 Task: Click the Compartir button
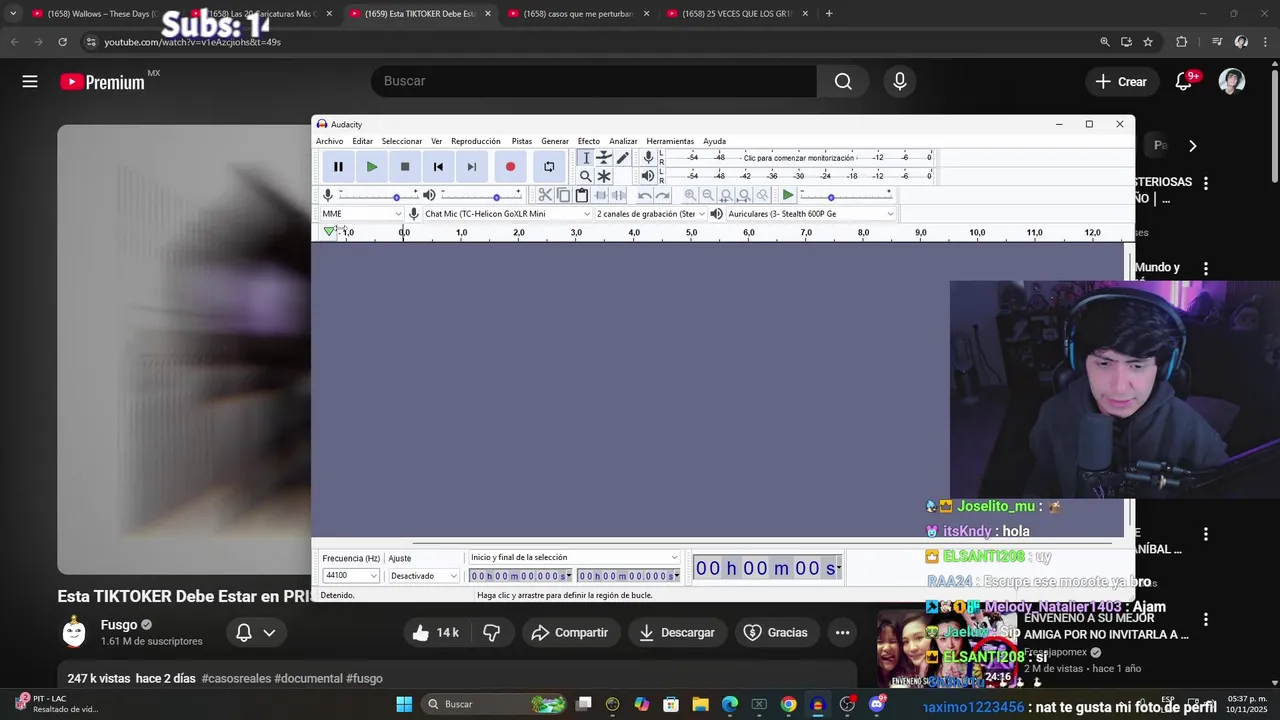click(570, 632)
